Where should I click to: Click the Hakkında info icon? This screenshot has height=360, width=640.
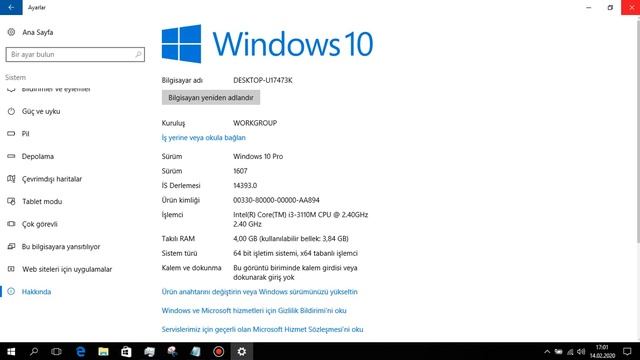click(x=11, y=291)
